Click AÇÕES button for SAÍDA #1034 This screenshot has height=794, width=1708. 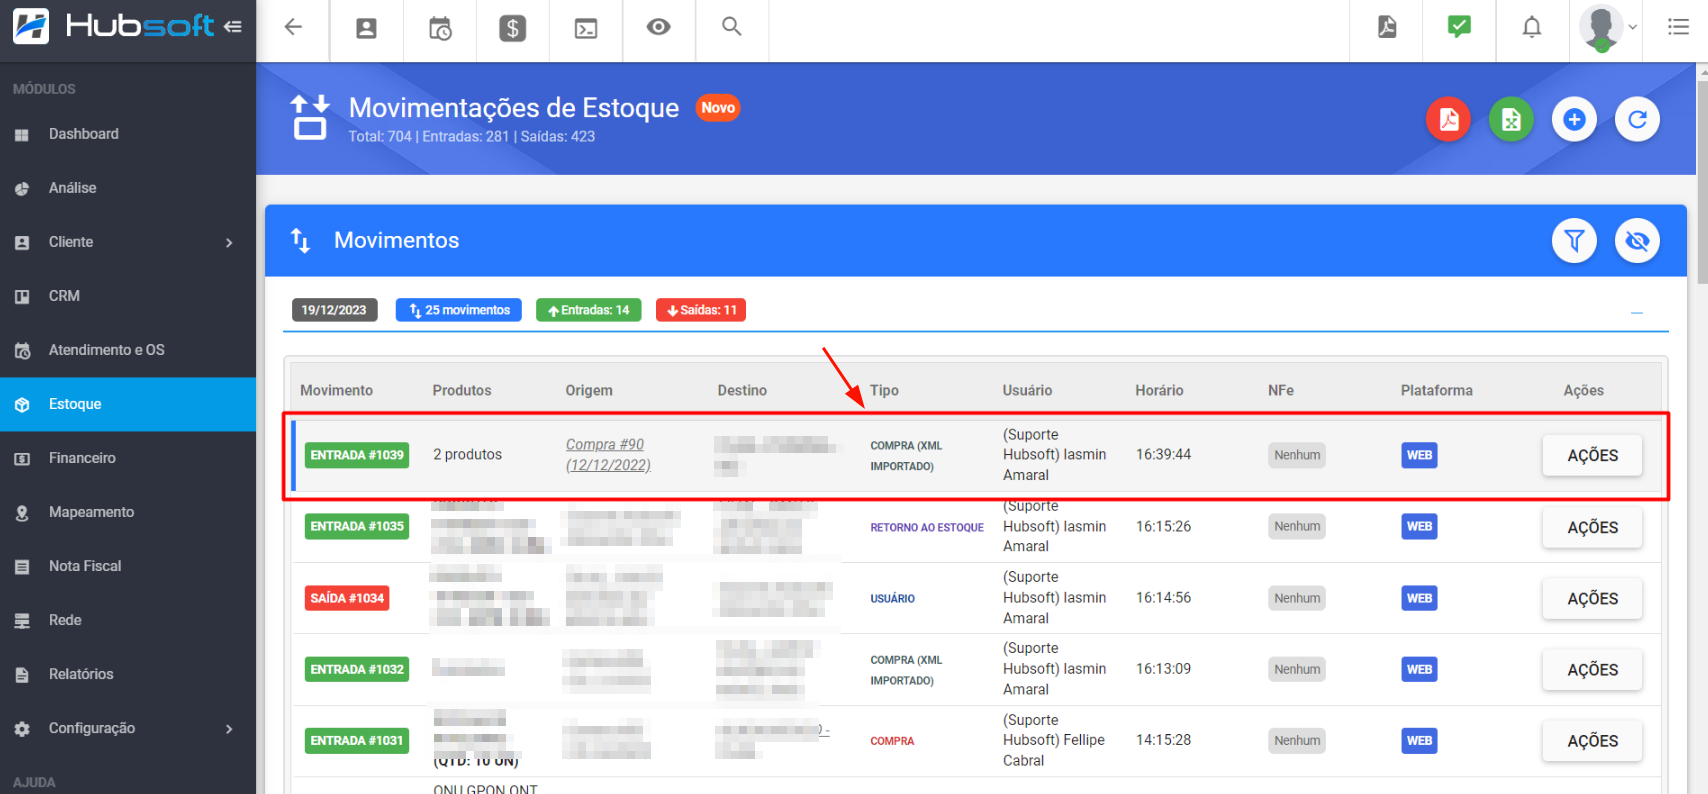(x=1592, y=598)
